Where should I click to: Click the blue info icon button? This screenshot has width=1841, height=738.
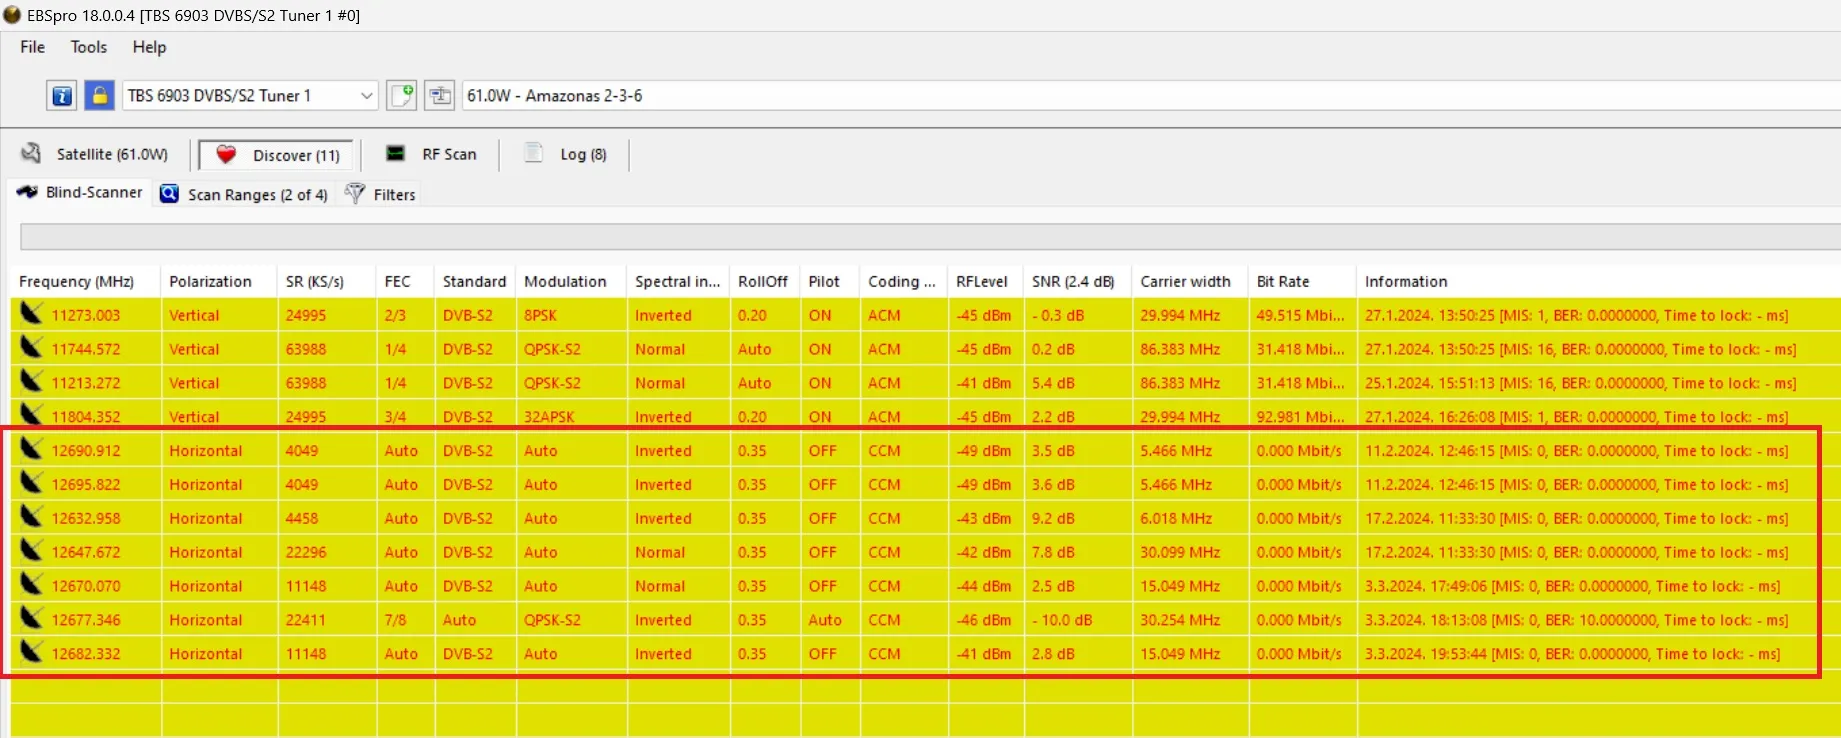61,96
